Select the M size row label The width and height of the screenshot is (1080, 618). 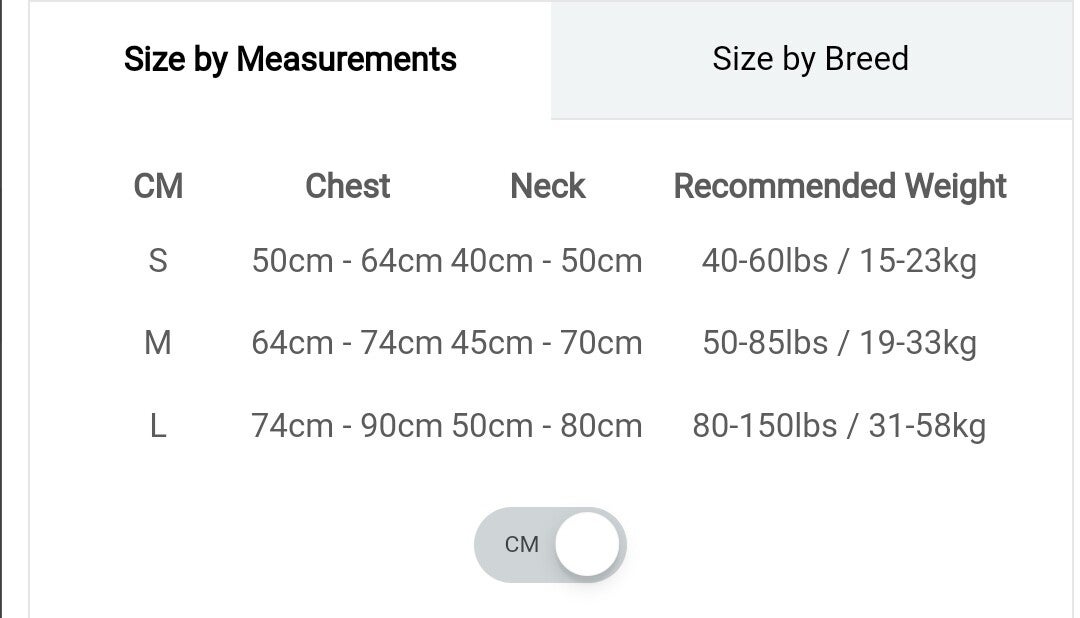(158, 344)
